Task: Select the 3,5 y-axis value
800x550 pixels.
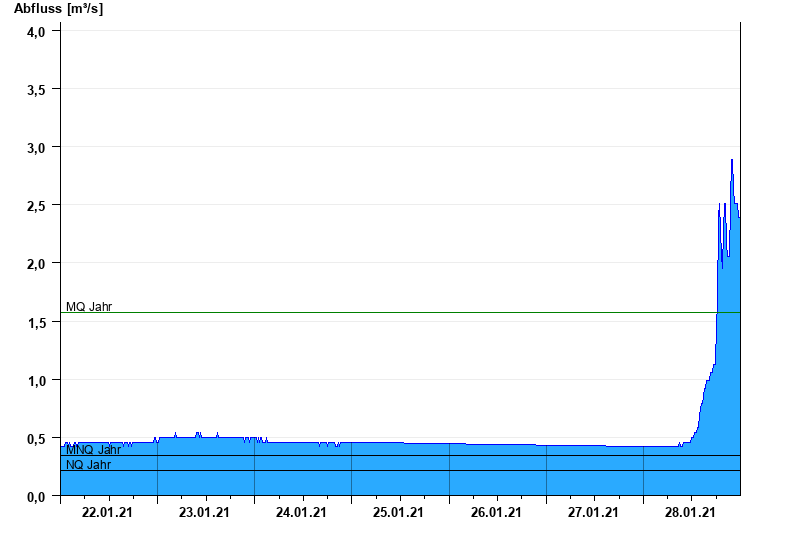Action: 37,89
